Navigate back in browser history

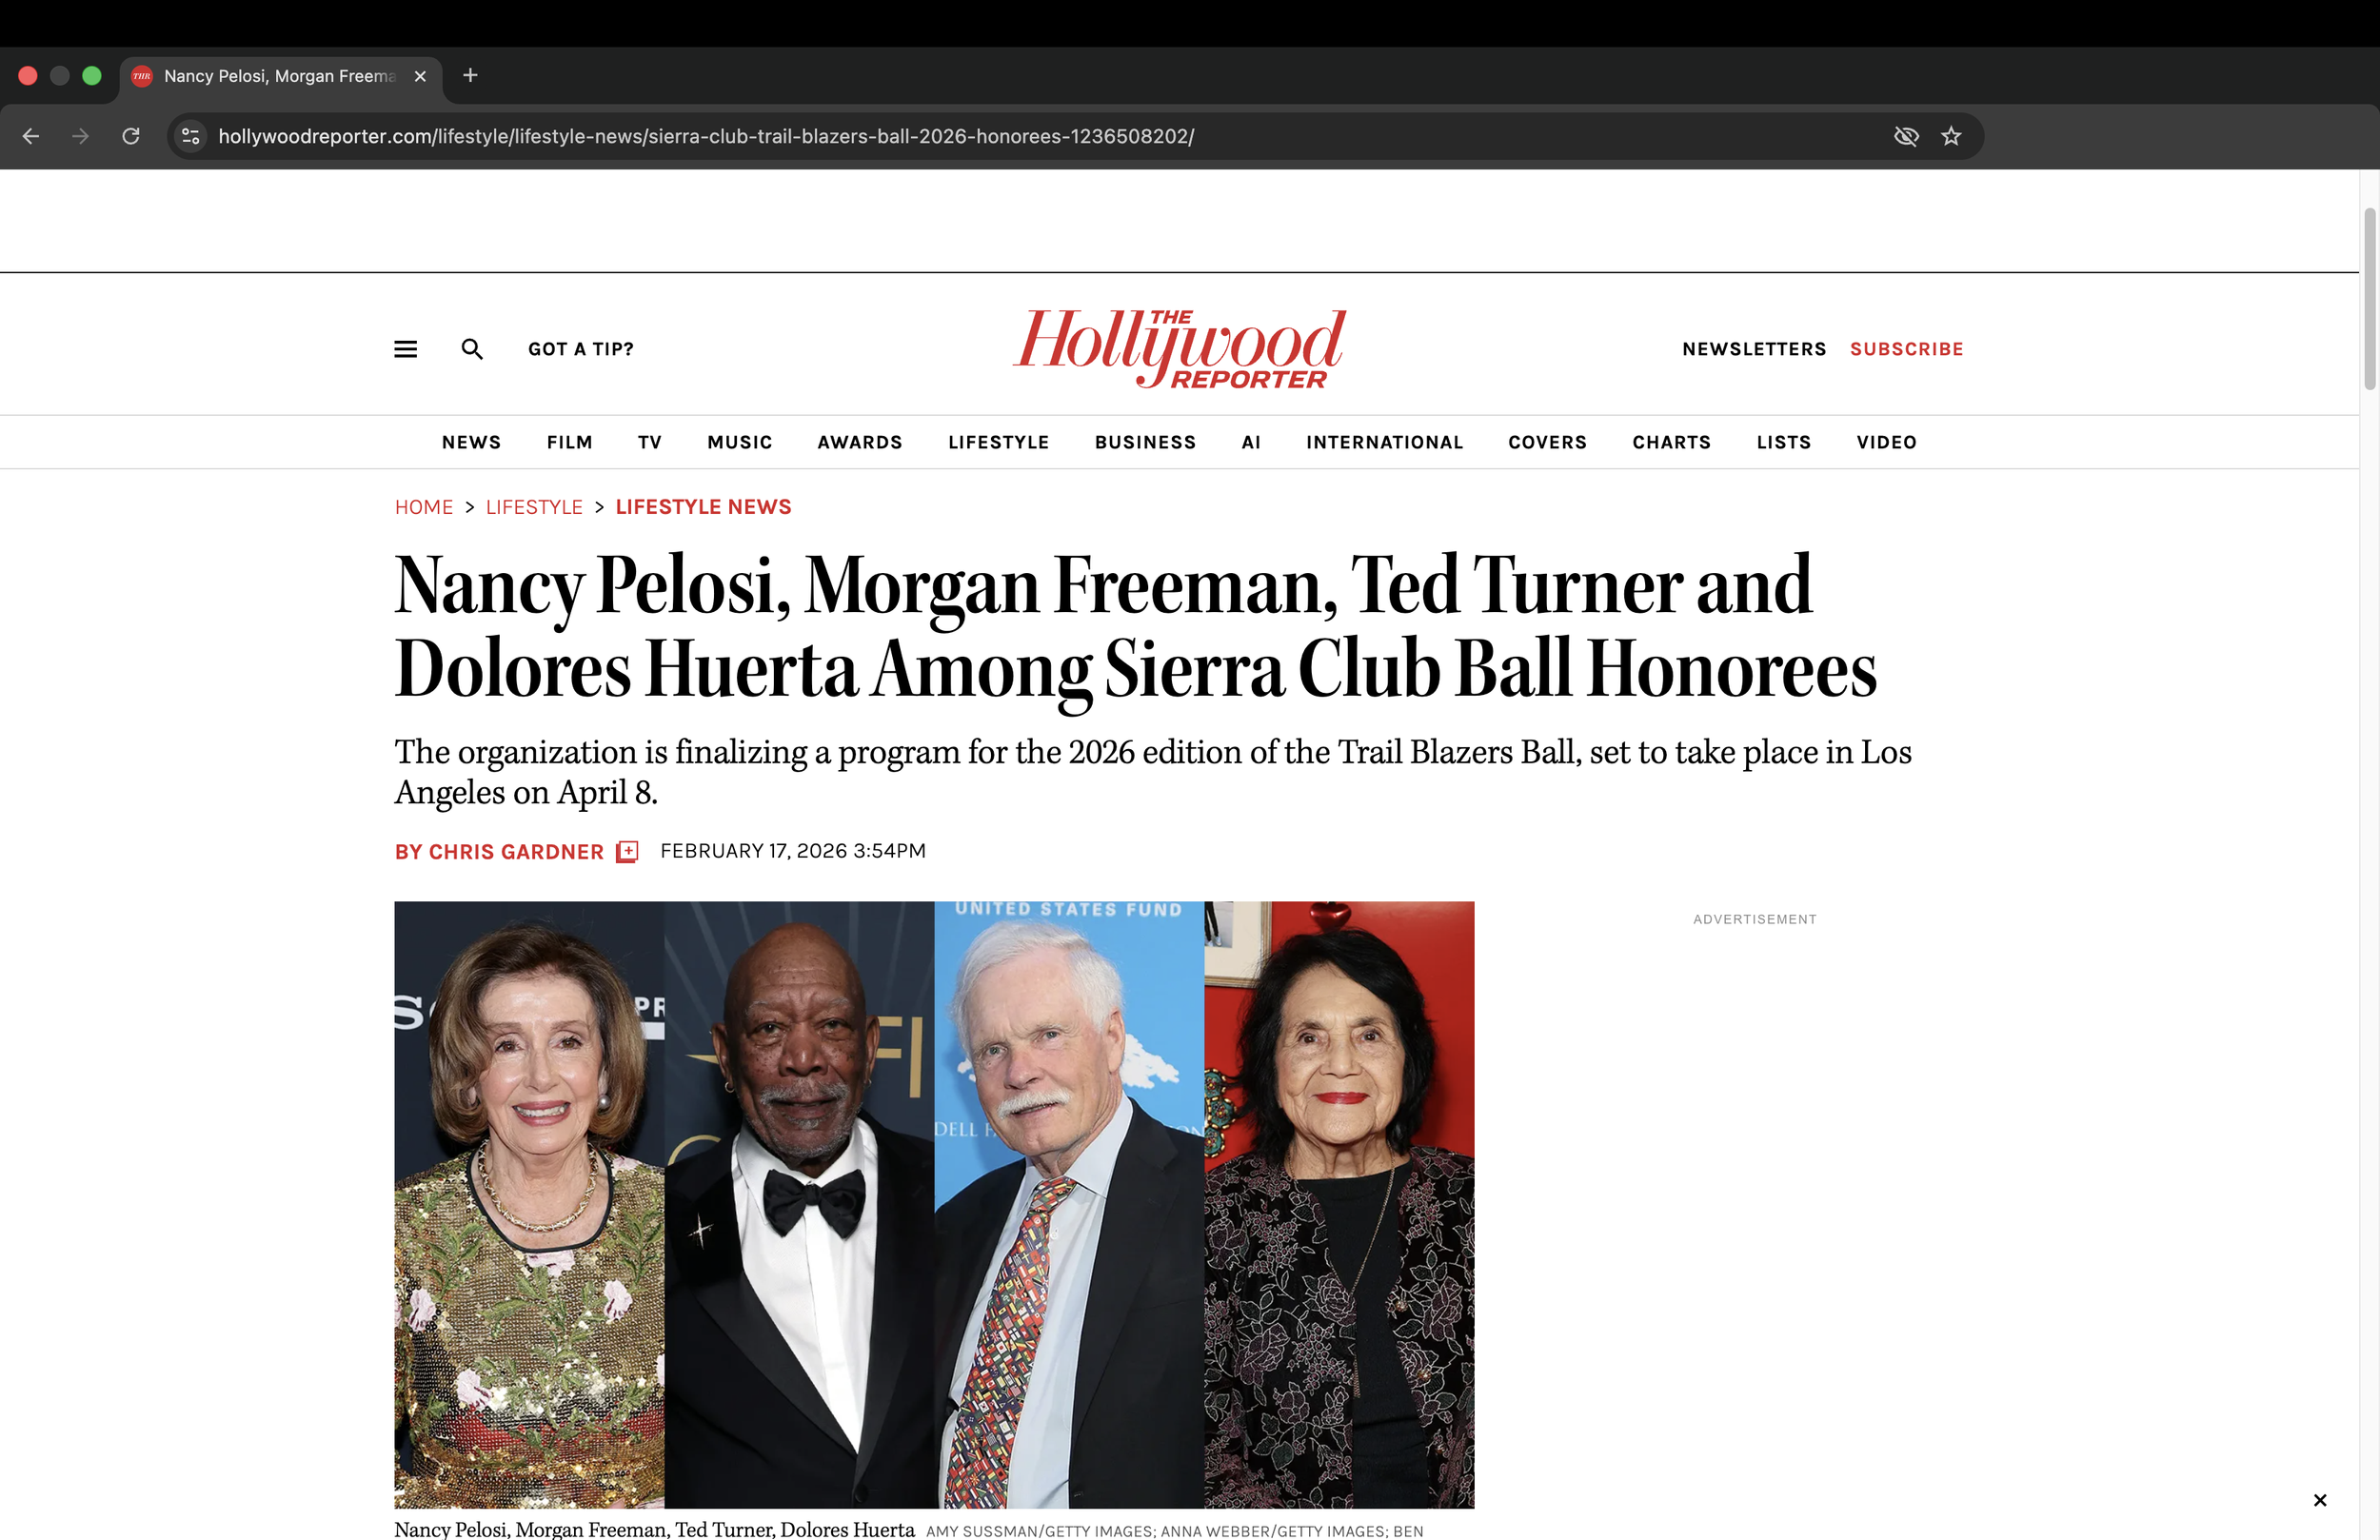[x=30, y=136]
